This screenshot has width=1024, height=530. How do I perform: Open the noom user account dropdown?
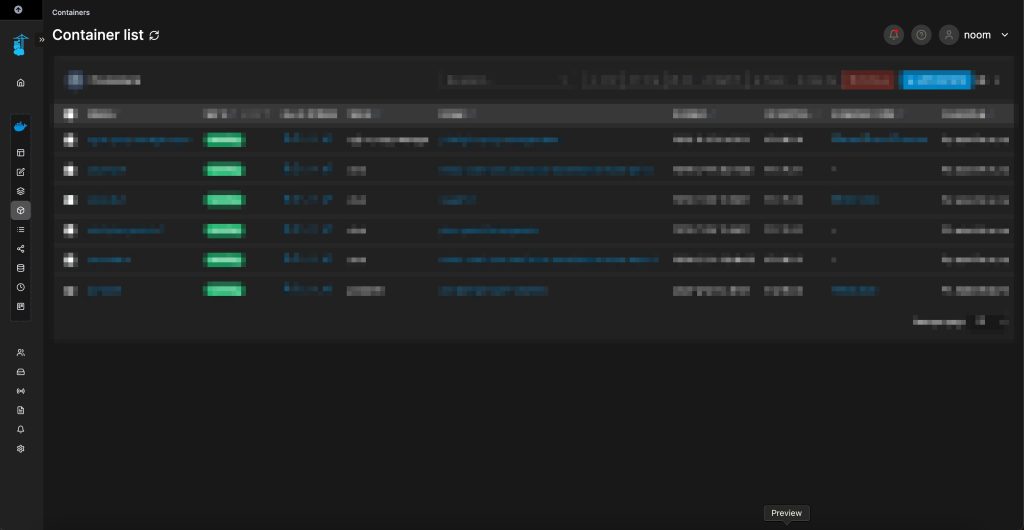pos(975,35)
